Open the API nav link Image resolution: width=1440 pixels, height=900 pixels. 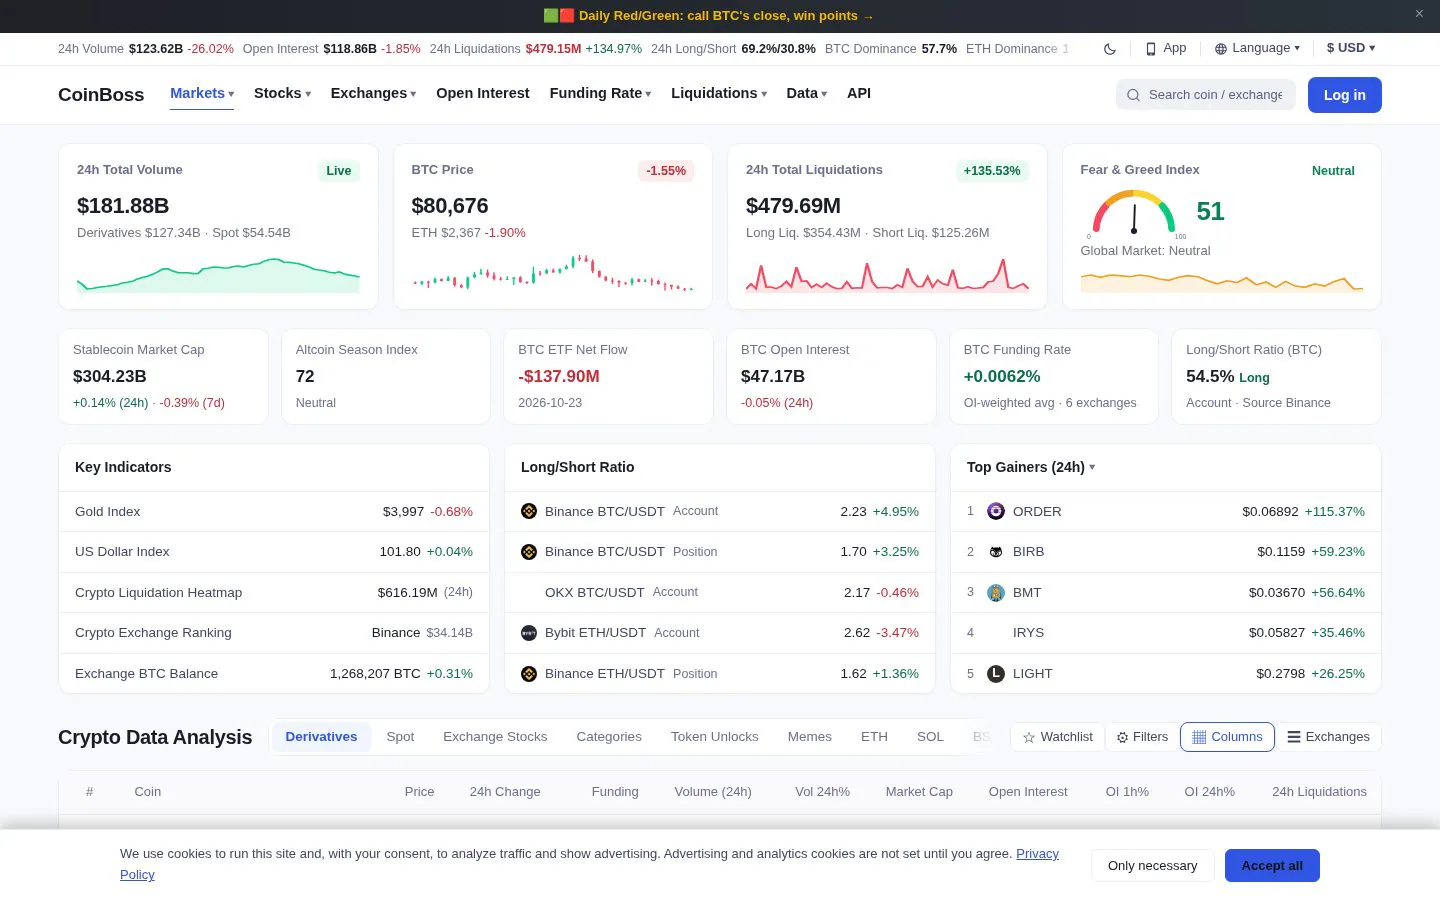pos(859,93)
